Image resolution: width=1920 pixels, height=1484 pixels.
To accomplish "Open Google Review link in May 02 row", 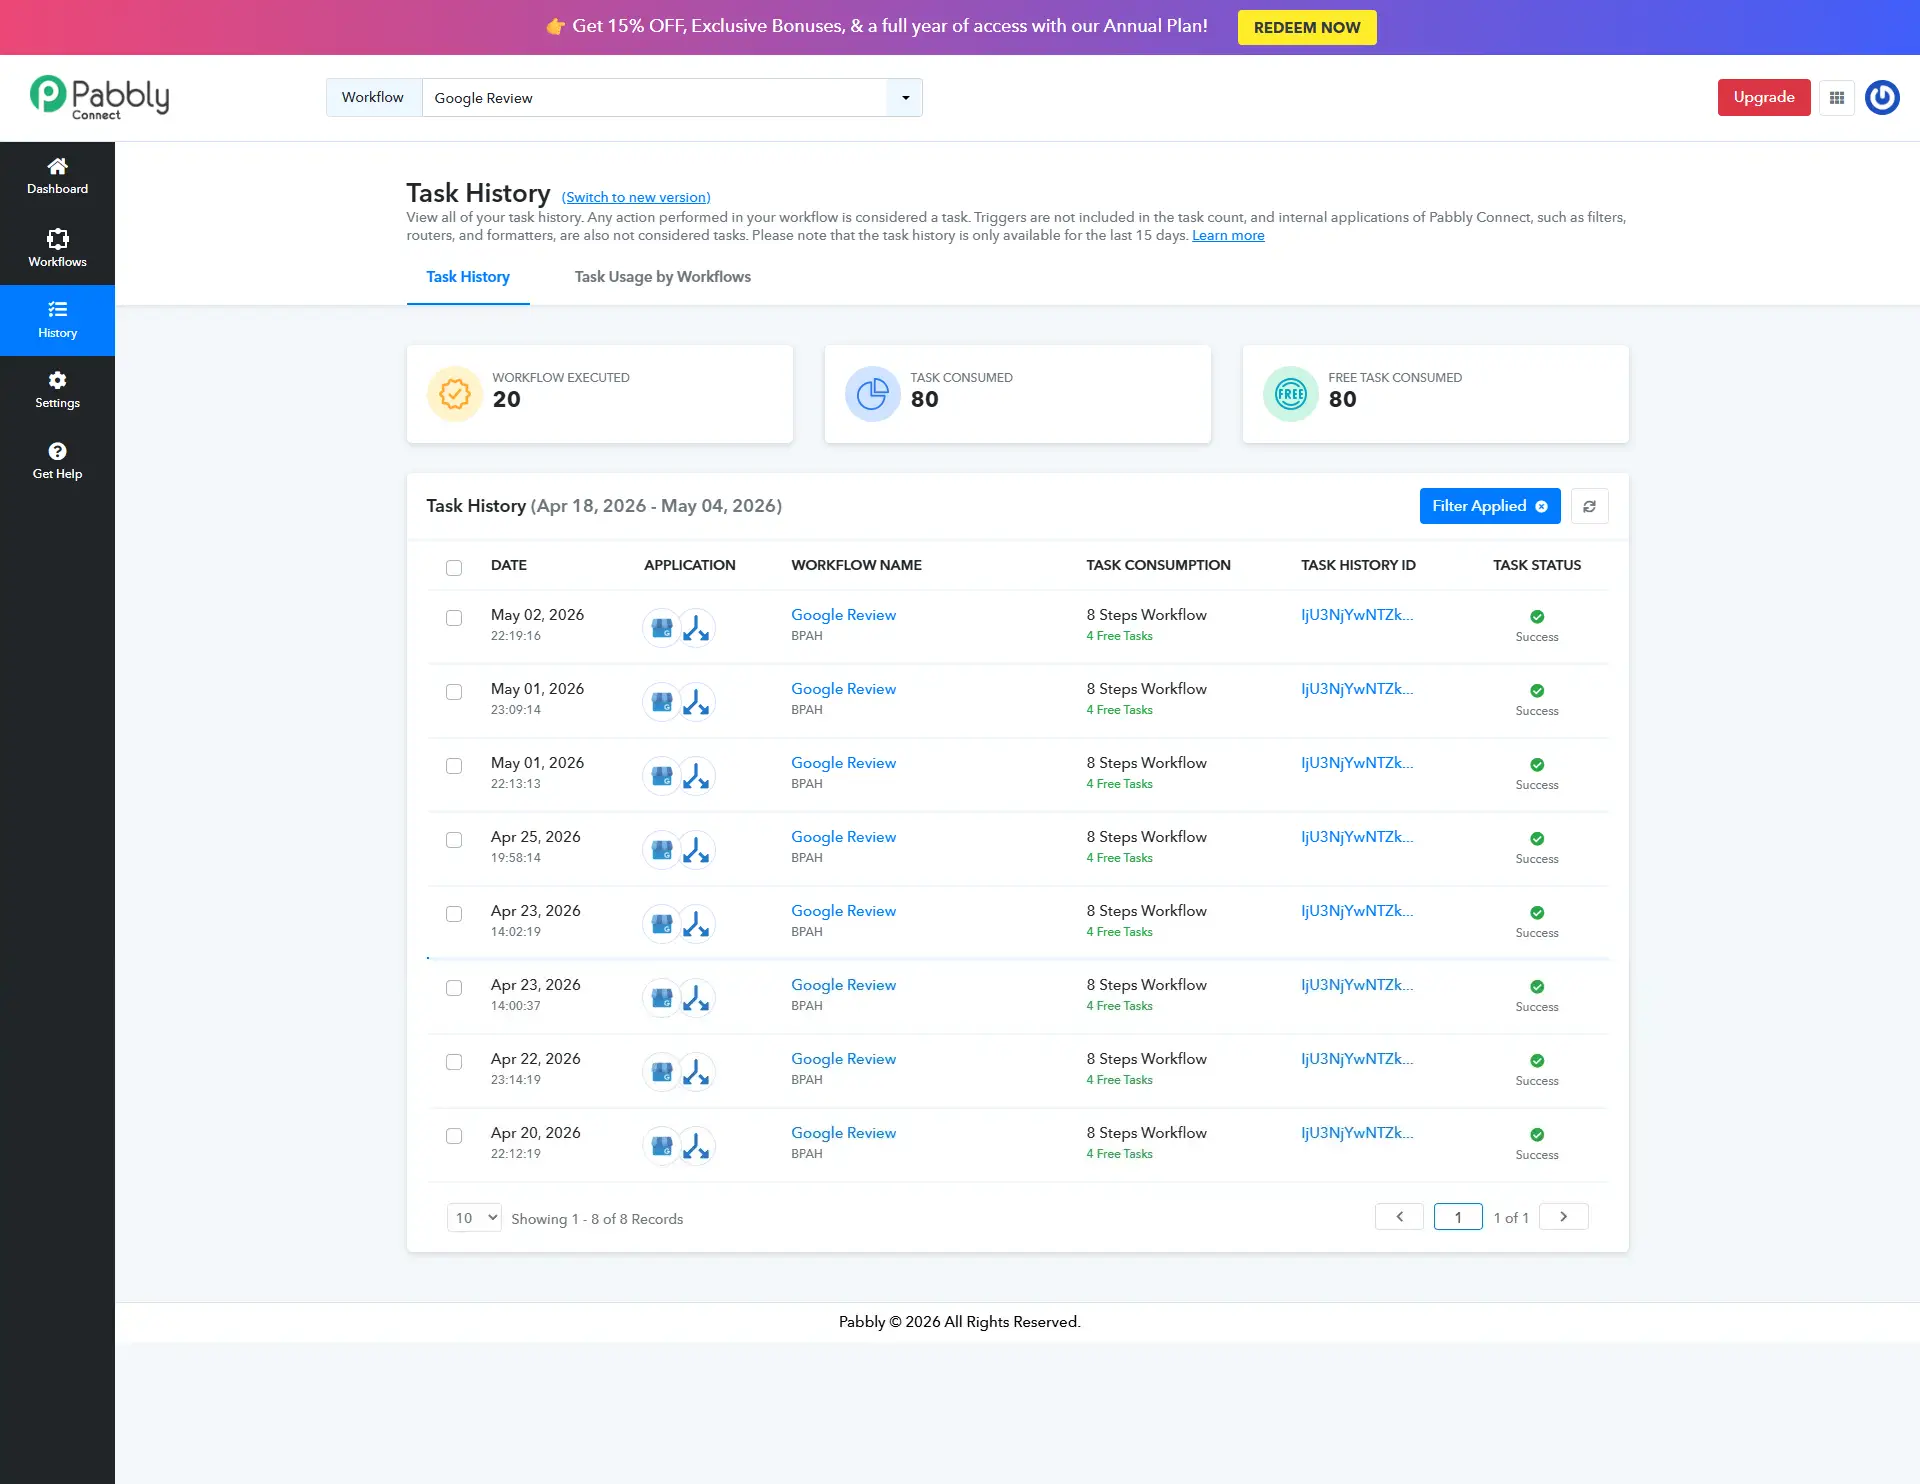I will (843, 615).
